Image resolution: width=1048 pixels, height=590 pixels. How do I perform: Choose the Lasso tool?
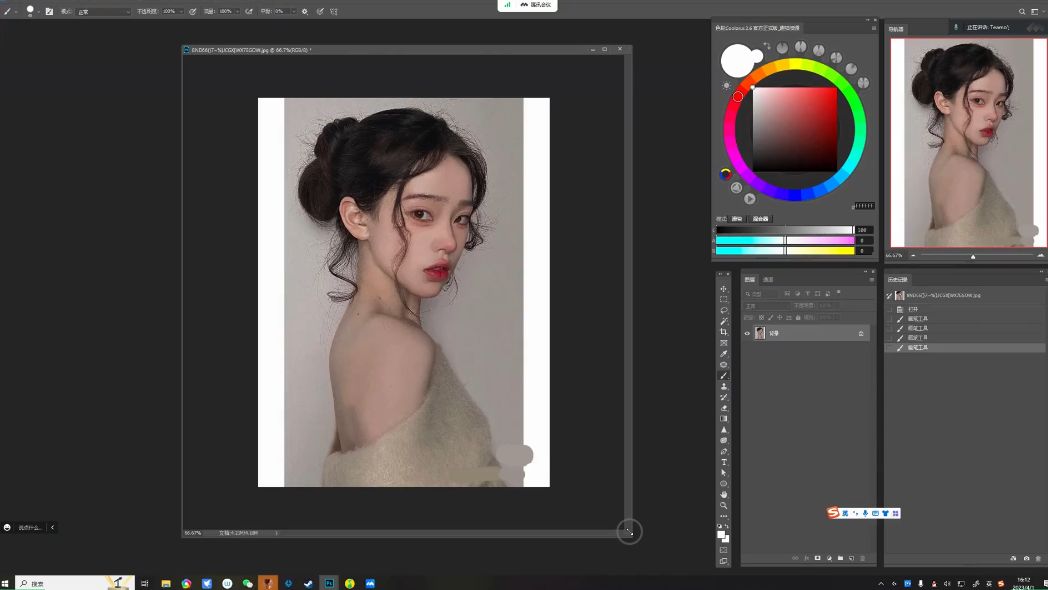coord(723,310)
